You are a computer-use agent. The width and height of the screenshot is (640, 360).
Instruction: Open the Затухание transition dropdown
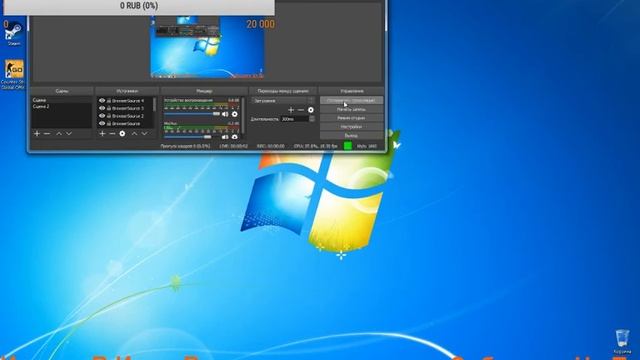[283, 100]
